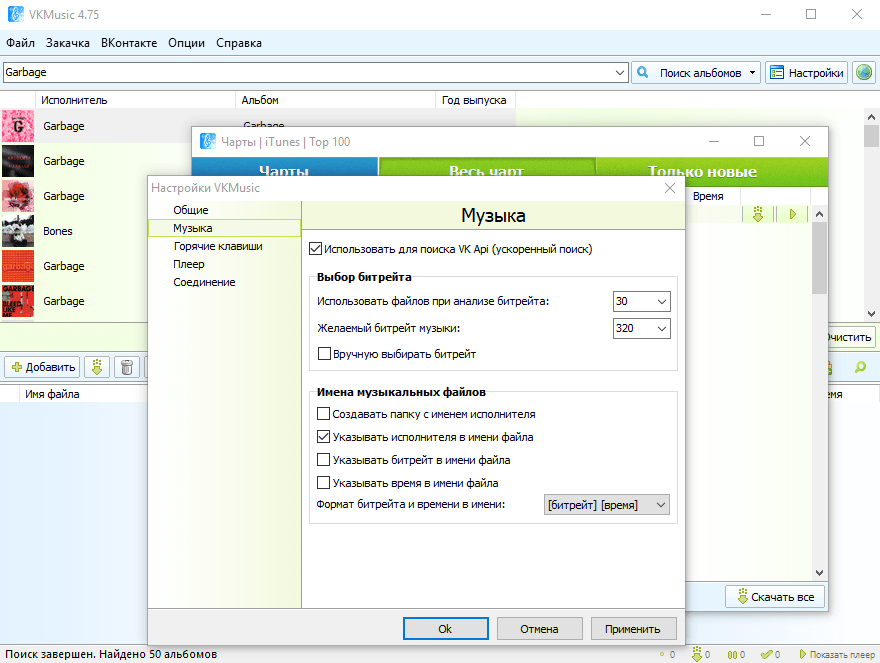The height and width of the screenshot is (663, 880).
Task: Click the Исполнитель column header
Action: [135, 100]
